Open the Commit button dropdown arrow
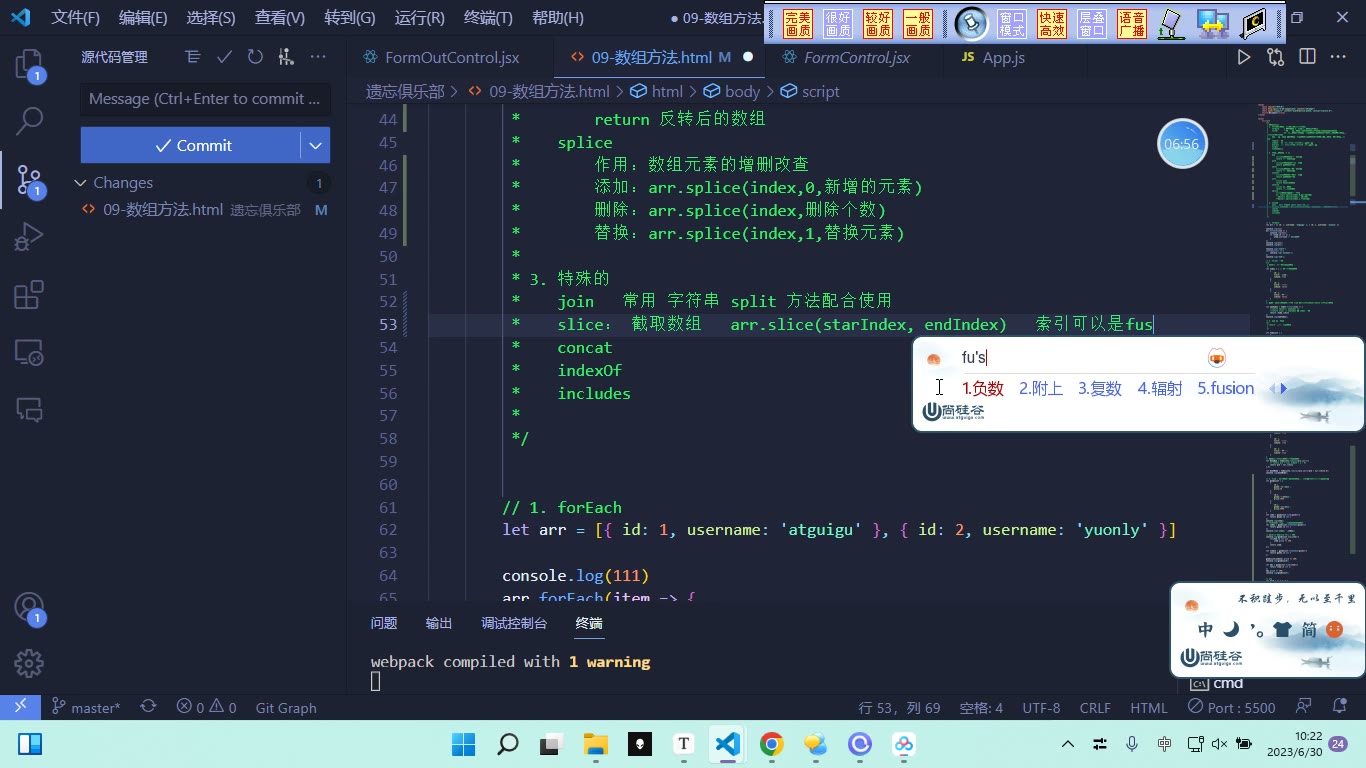Screen dimensions: 1366x768 click(x=315, y=145)
